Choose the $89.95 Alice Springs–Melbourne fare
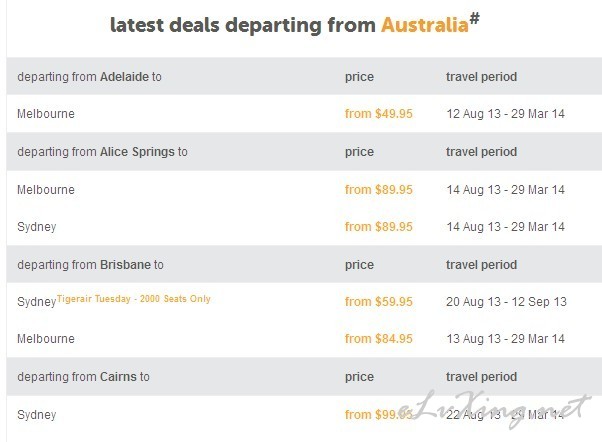 coord(379,190)
